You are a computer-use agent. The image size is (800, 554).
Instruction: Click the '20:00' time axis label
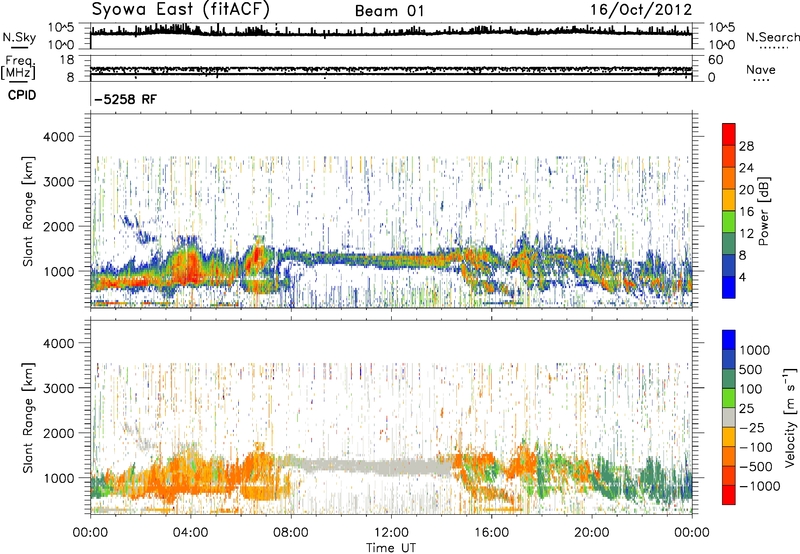[x=592, y=533]
